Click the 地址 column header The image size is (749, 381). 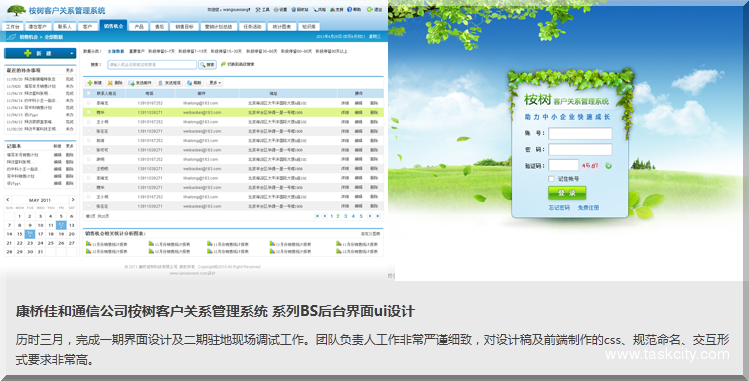point(273,94)
